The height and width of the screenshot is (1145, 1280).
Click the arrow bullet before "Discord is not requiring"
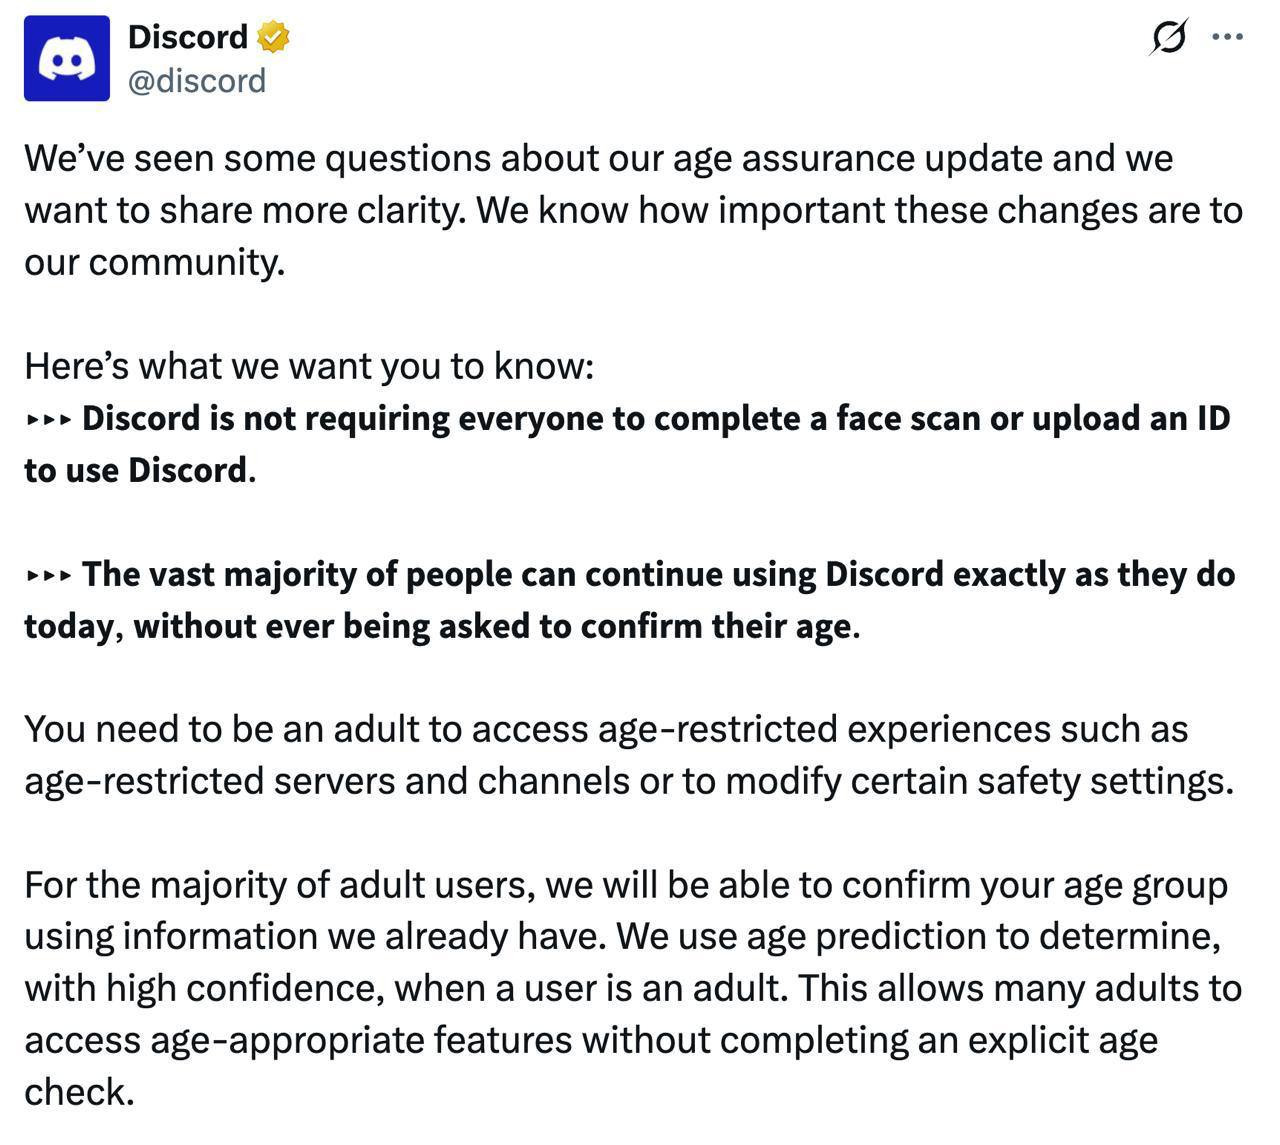[48, 419]
